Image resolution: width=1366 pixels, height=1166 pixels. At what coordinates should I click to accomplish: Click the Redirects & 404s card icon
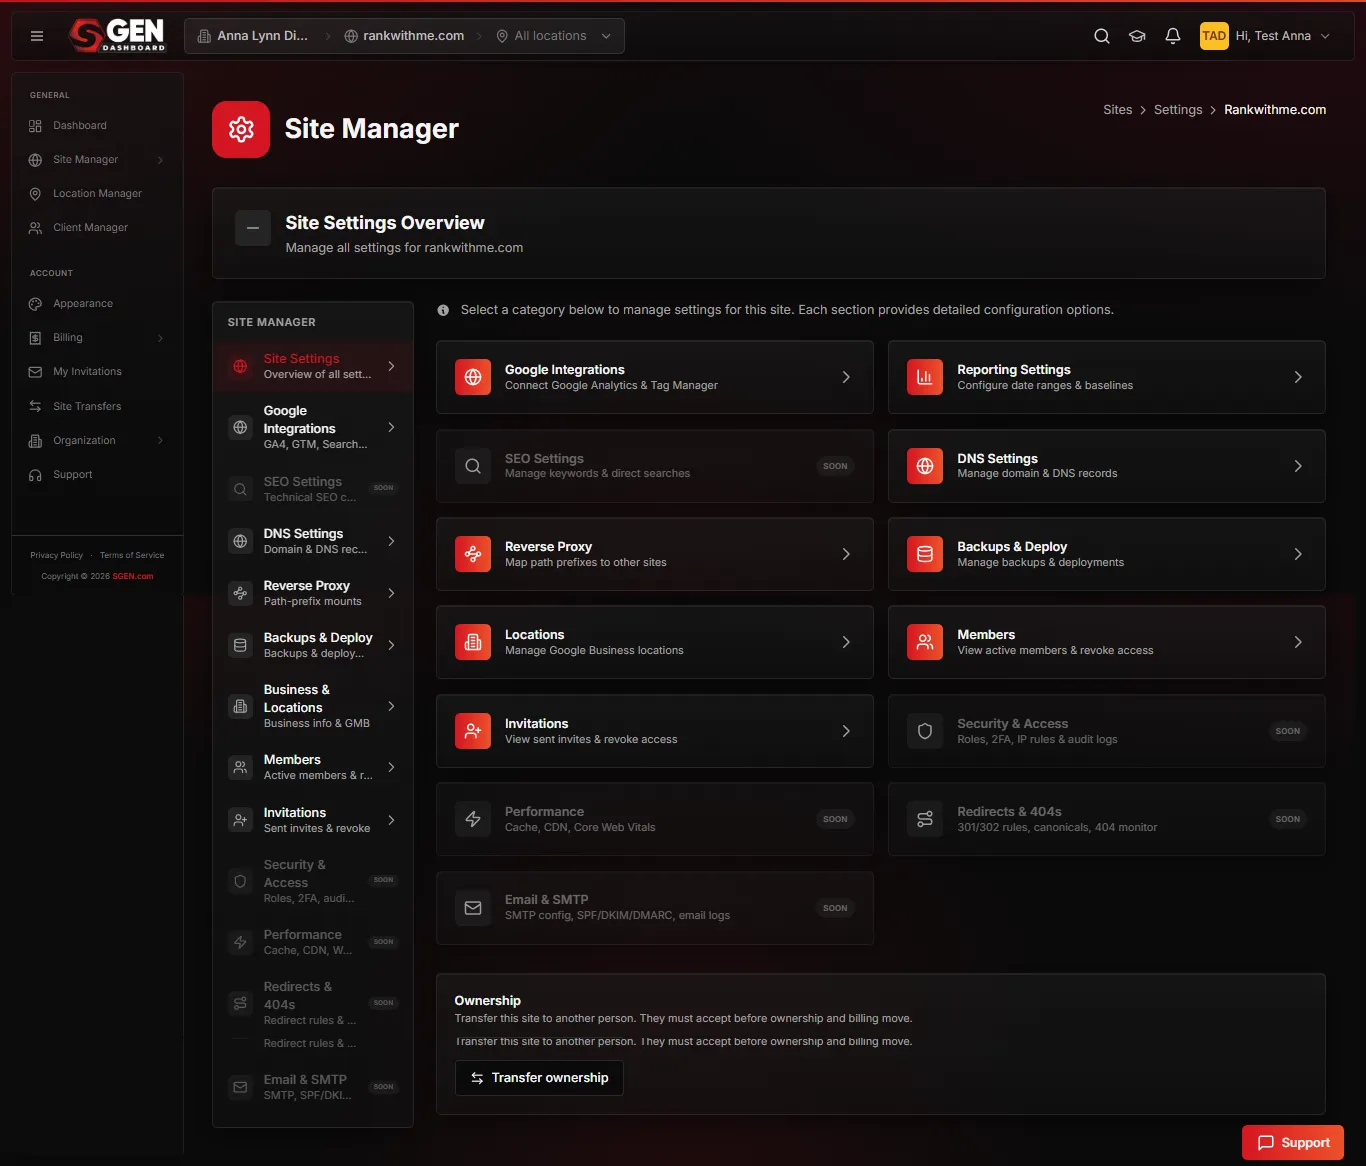pyautogui.click(x=925, y=819)
